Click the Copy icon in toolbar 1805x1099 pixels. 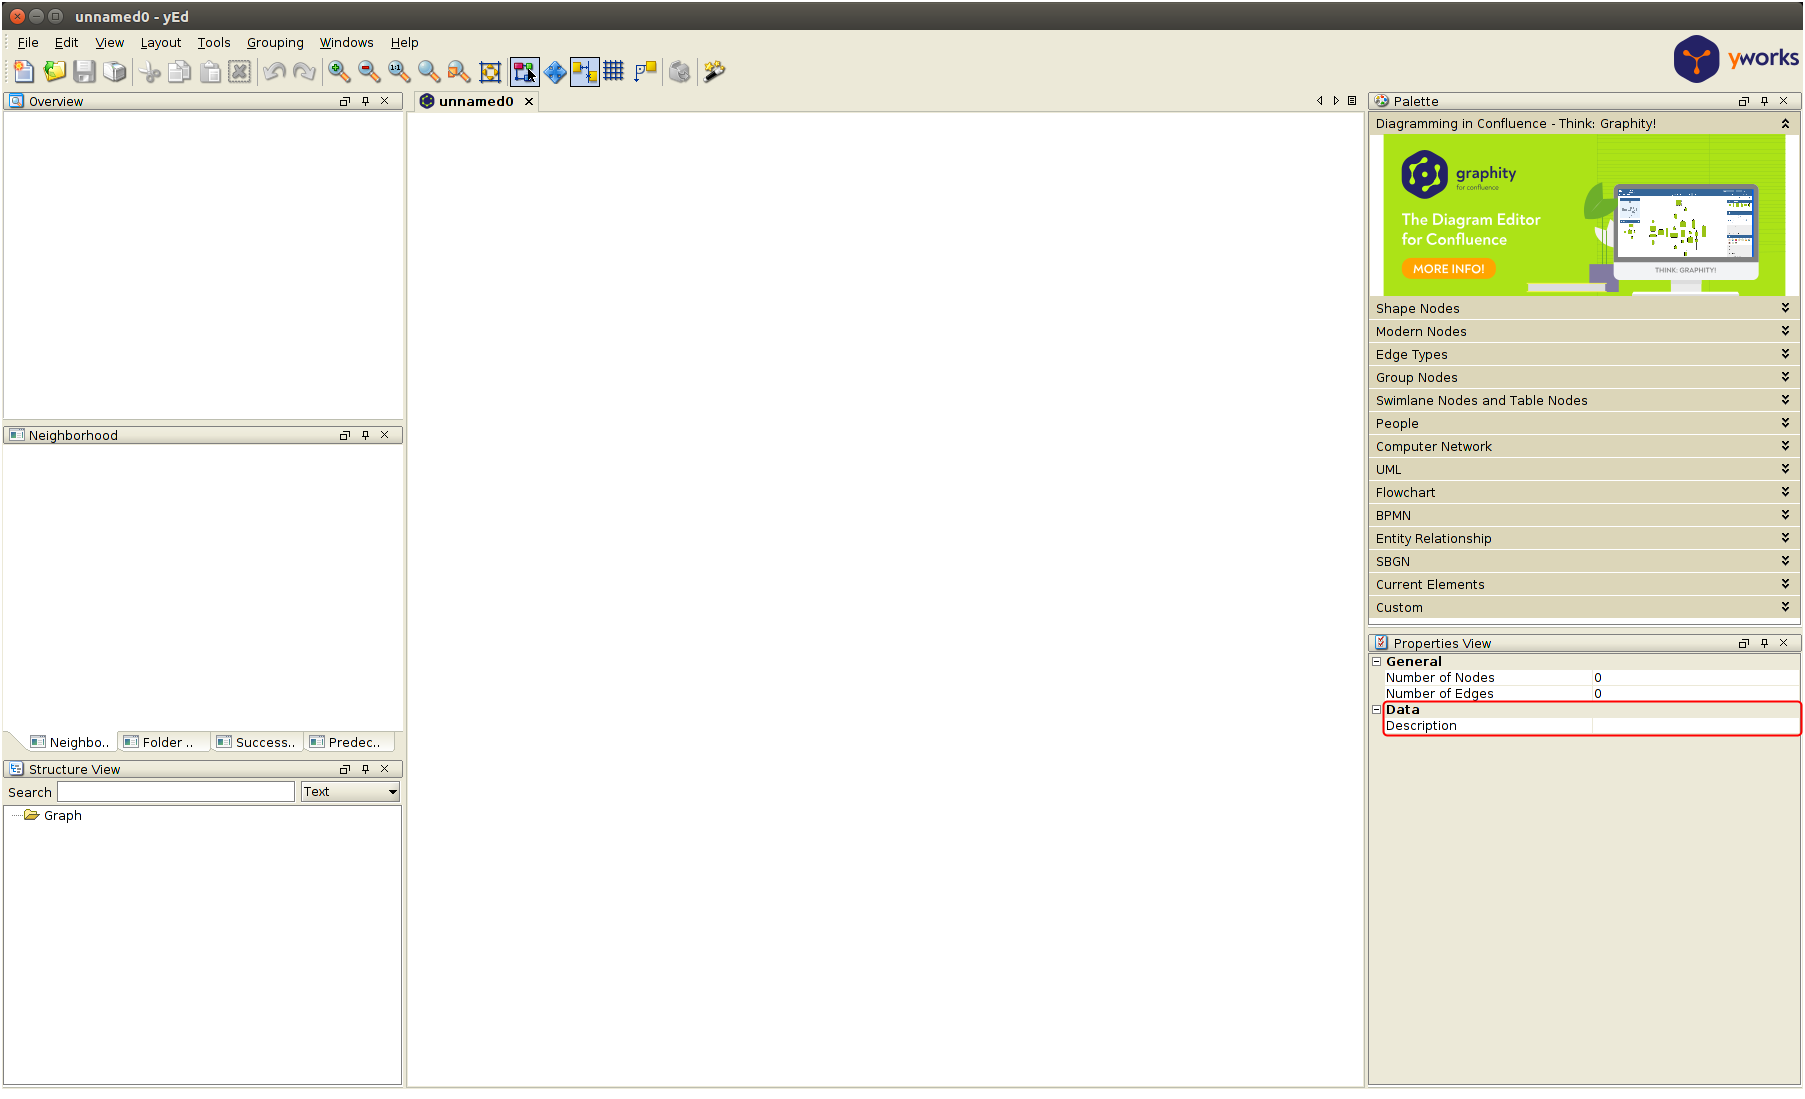[180, 71]
